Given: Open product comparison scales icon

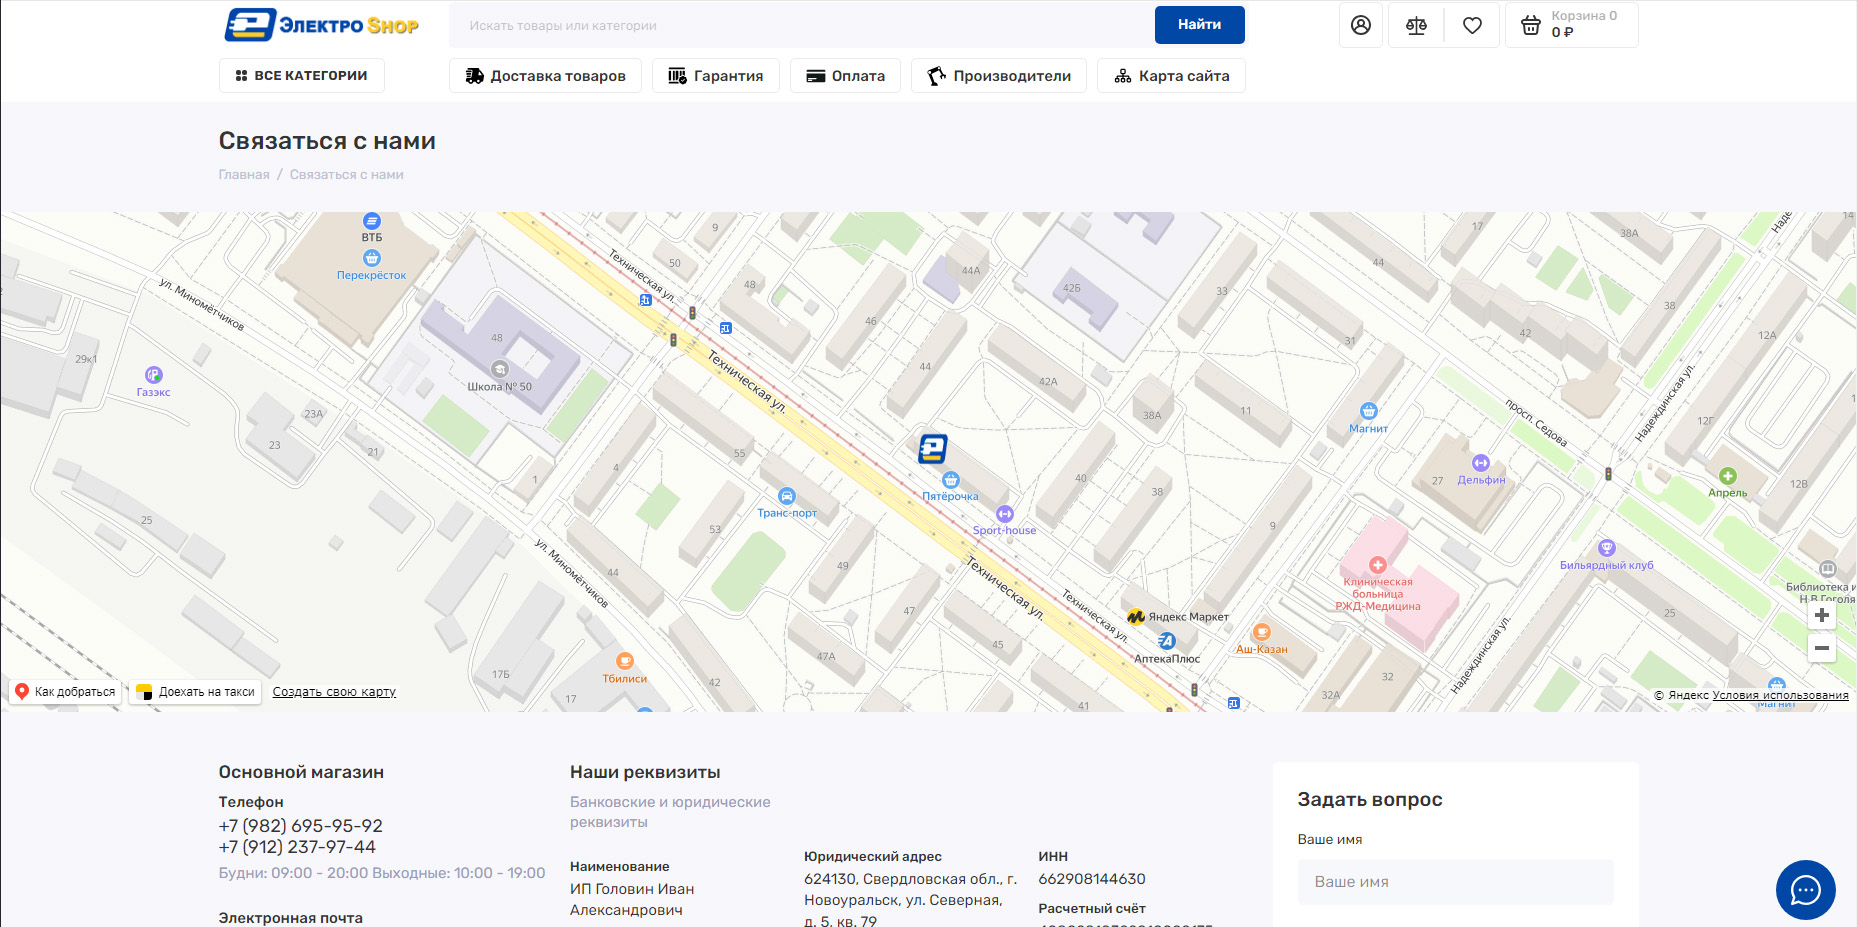Looking at the screenshot, I should [1416, 25].
